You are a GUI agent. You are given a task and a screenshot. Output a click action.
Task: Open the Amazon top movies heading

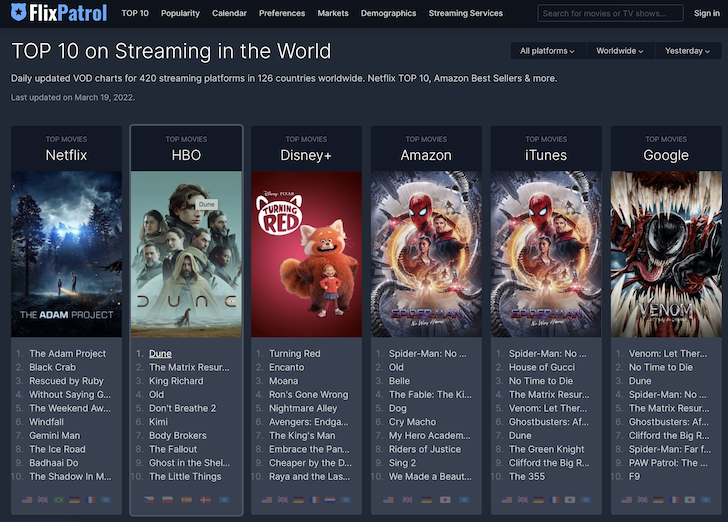click(426, 155)
